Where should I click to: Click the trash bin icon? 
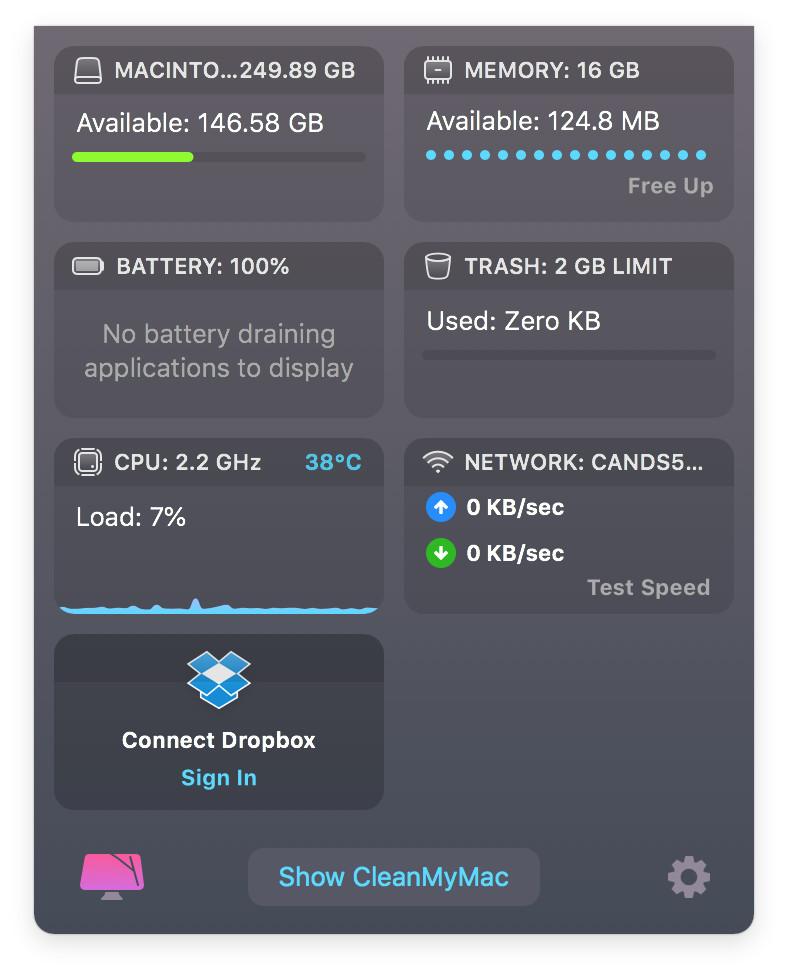click(x=438, y=266)
